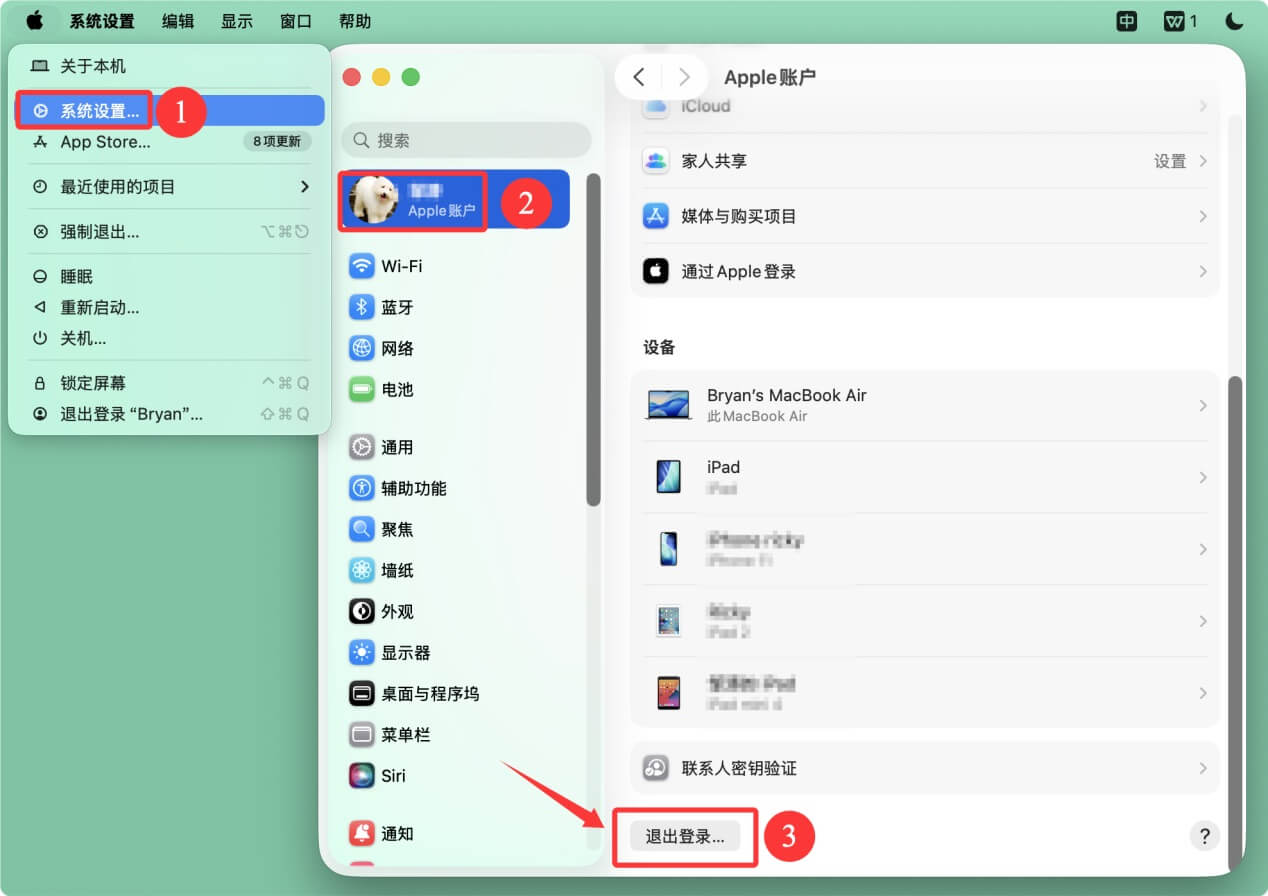Expand the Family Sharing (家人共享) row chevron
Screen dimensions: 1268x896
[1202, 161]
